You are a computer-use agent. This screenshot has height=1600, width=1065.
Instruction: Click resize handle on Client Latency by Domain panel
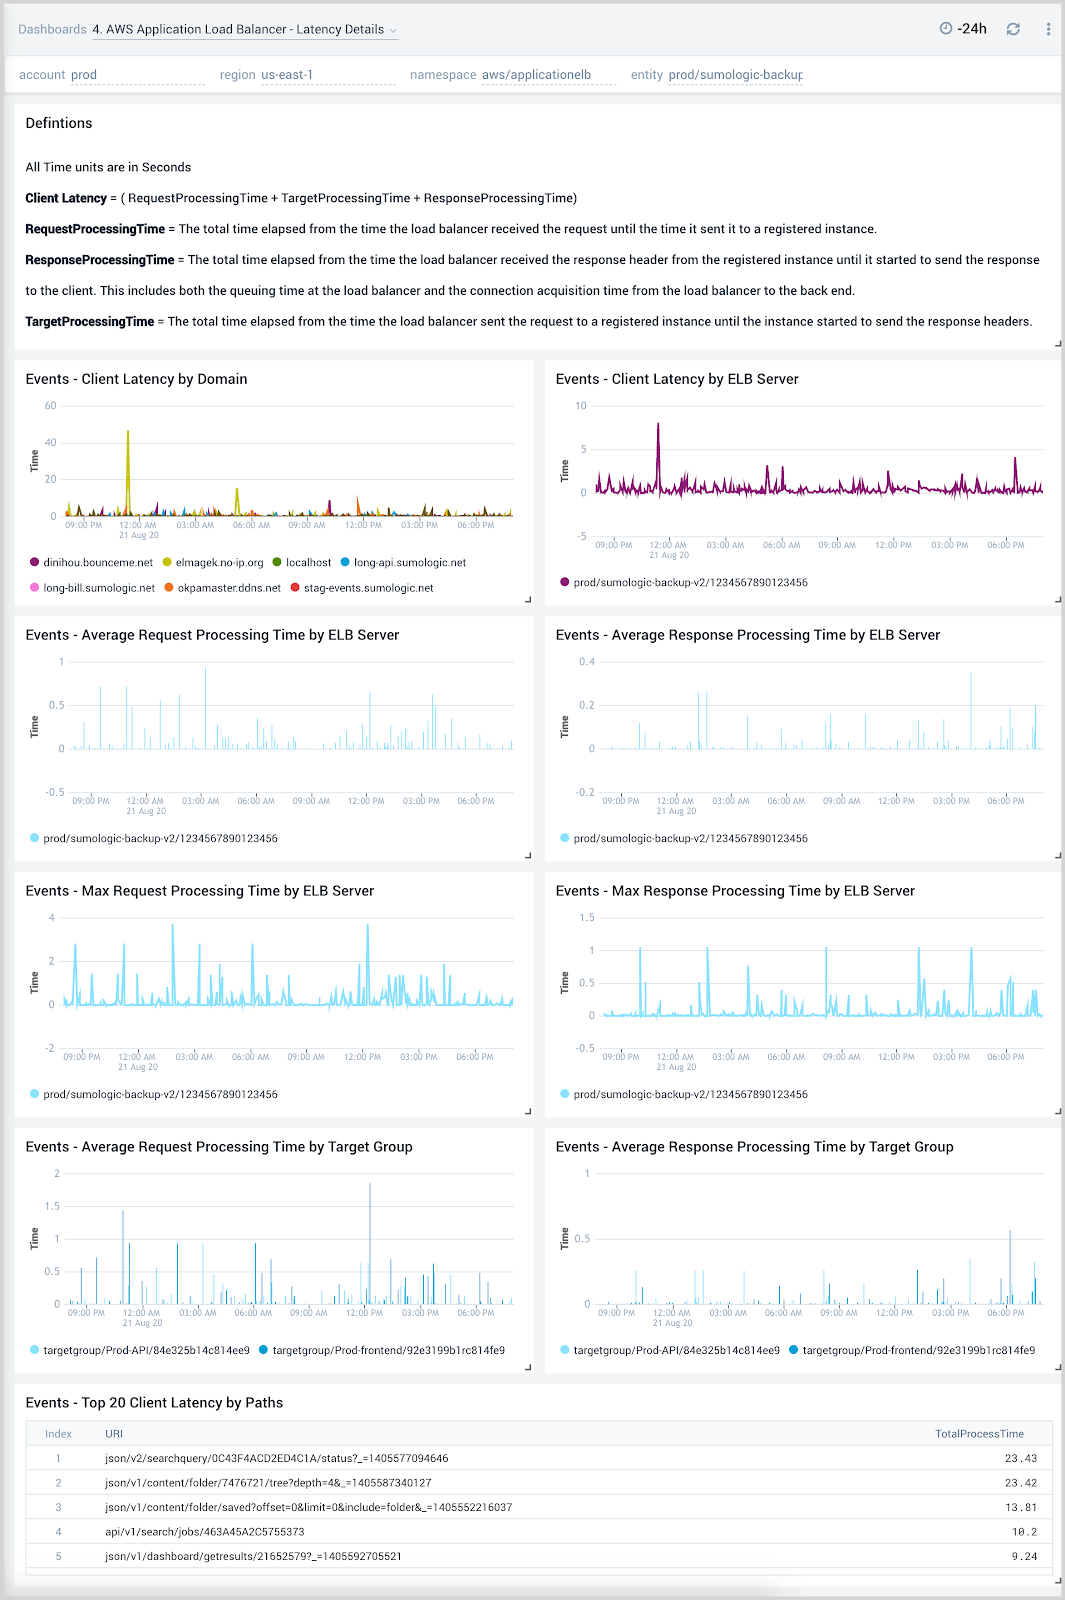coord(528,597)
